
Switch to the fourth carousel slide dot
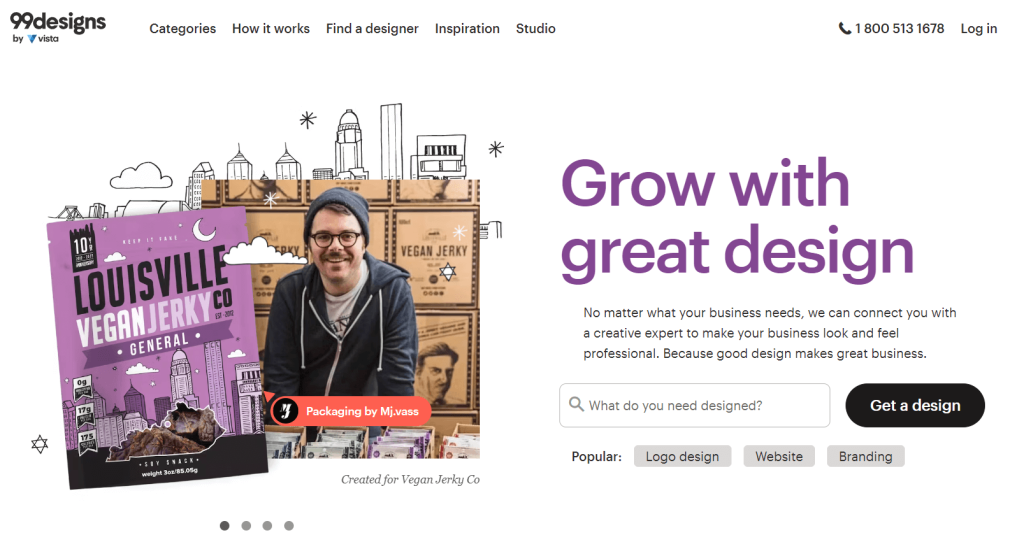pyautogui.click(x=289, y=526)
